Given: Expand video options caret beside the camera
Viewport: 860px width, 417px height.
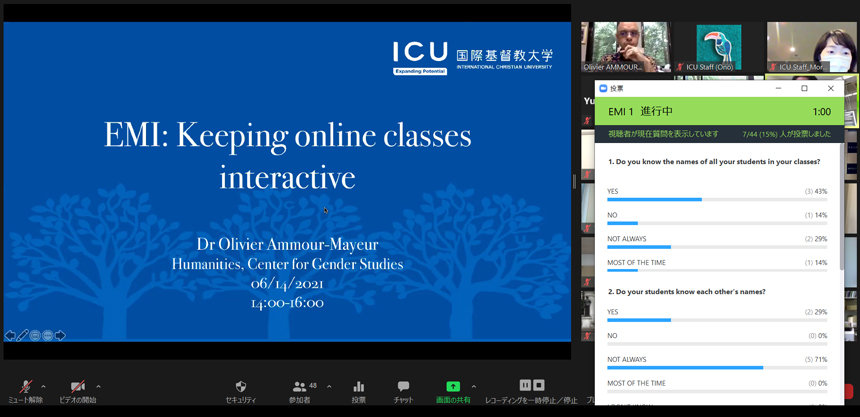Looking at the screenshot, I should pos(98,386).
